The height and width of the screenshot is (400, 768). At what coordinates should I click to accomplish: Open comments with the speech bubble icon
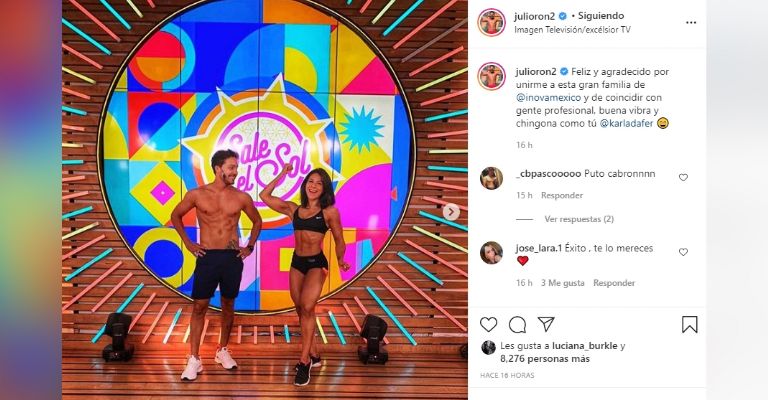[x=517, y=325]
